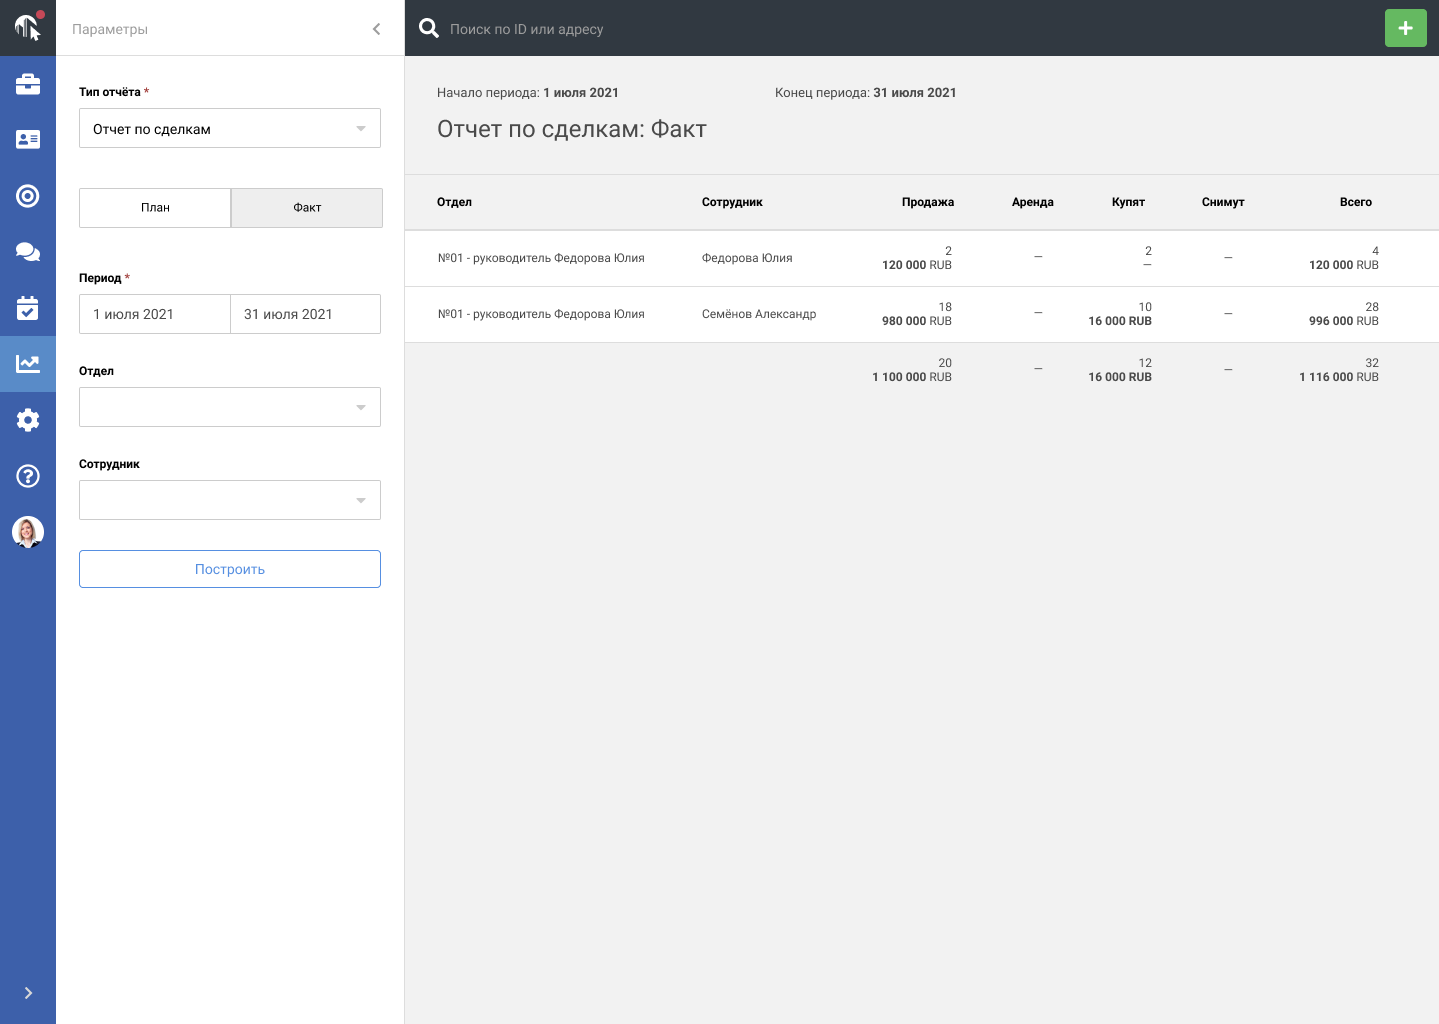Image resolution: width=1439 pixels, height=1024 pixels.
Task: Select employee Семёнов Александр in table
Action: tap(759, 314)
